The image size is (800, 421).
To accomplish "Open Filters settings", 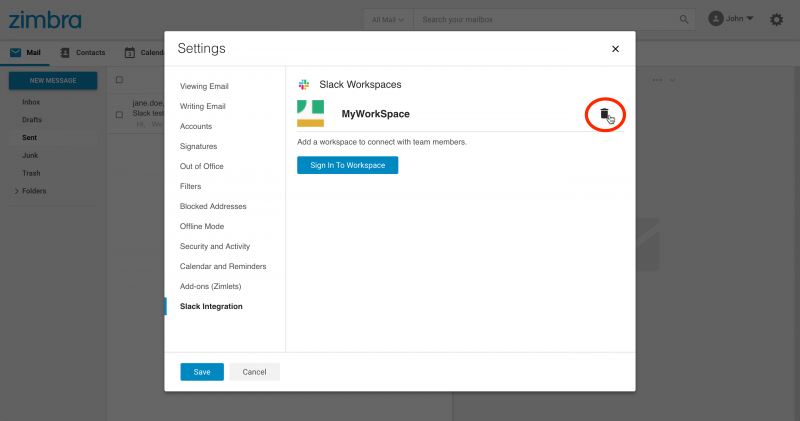I will point(190,186).
